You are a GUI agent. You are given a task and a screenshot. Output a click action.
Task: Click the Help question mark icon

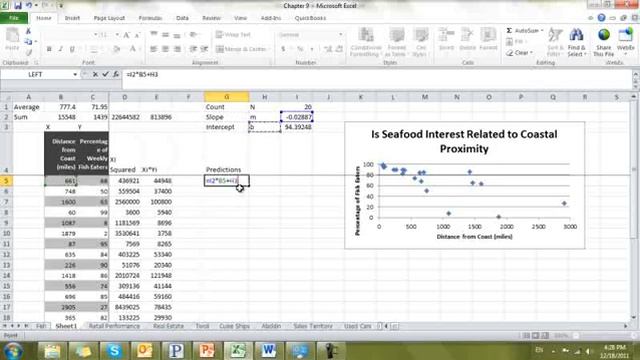coord(601,18)
